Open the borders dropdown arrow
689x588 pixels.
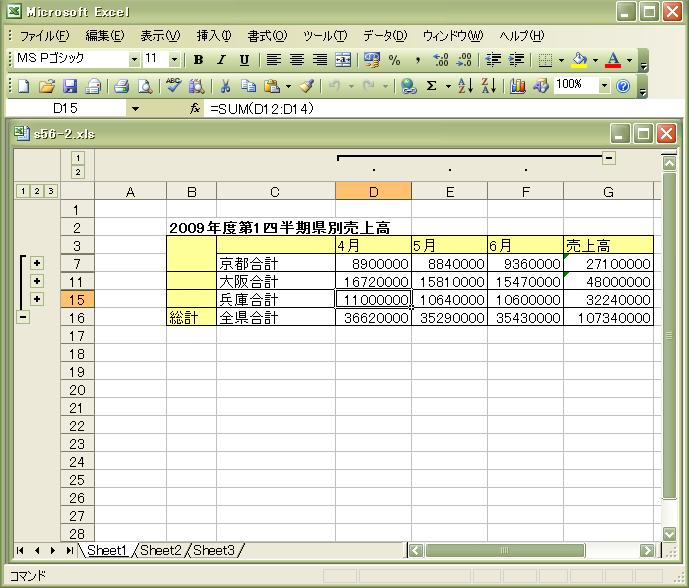tap(561, 60)
